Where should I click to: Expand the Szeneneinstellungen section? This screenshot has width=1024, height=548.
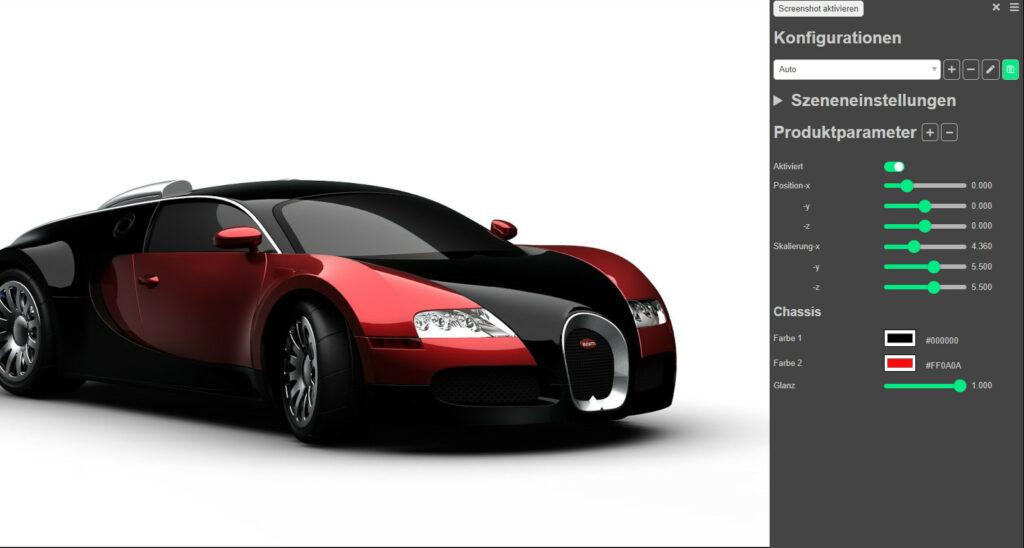tap(865, 101)
